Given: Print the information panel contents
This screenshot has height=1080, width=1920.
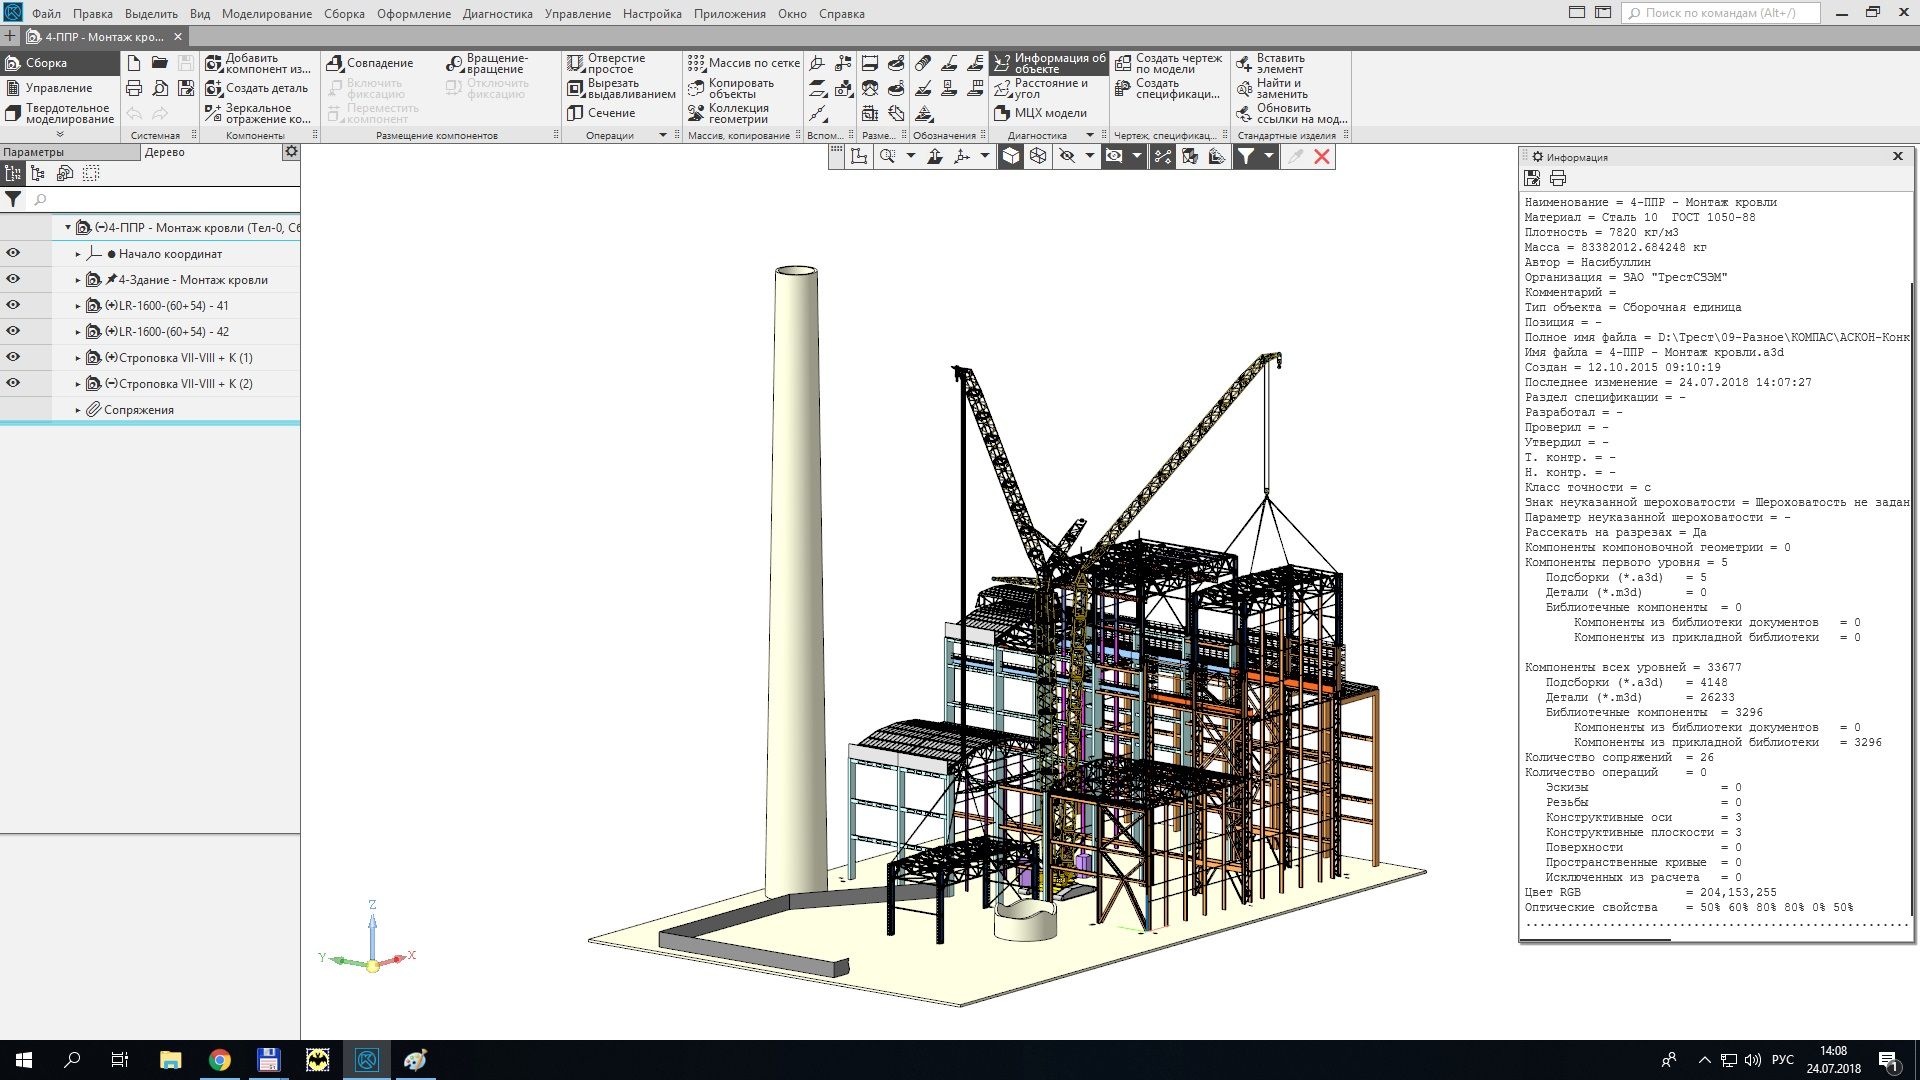Looking at the screenshot, I should [x=1558, y=178].
